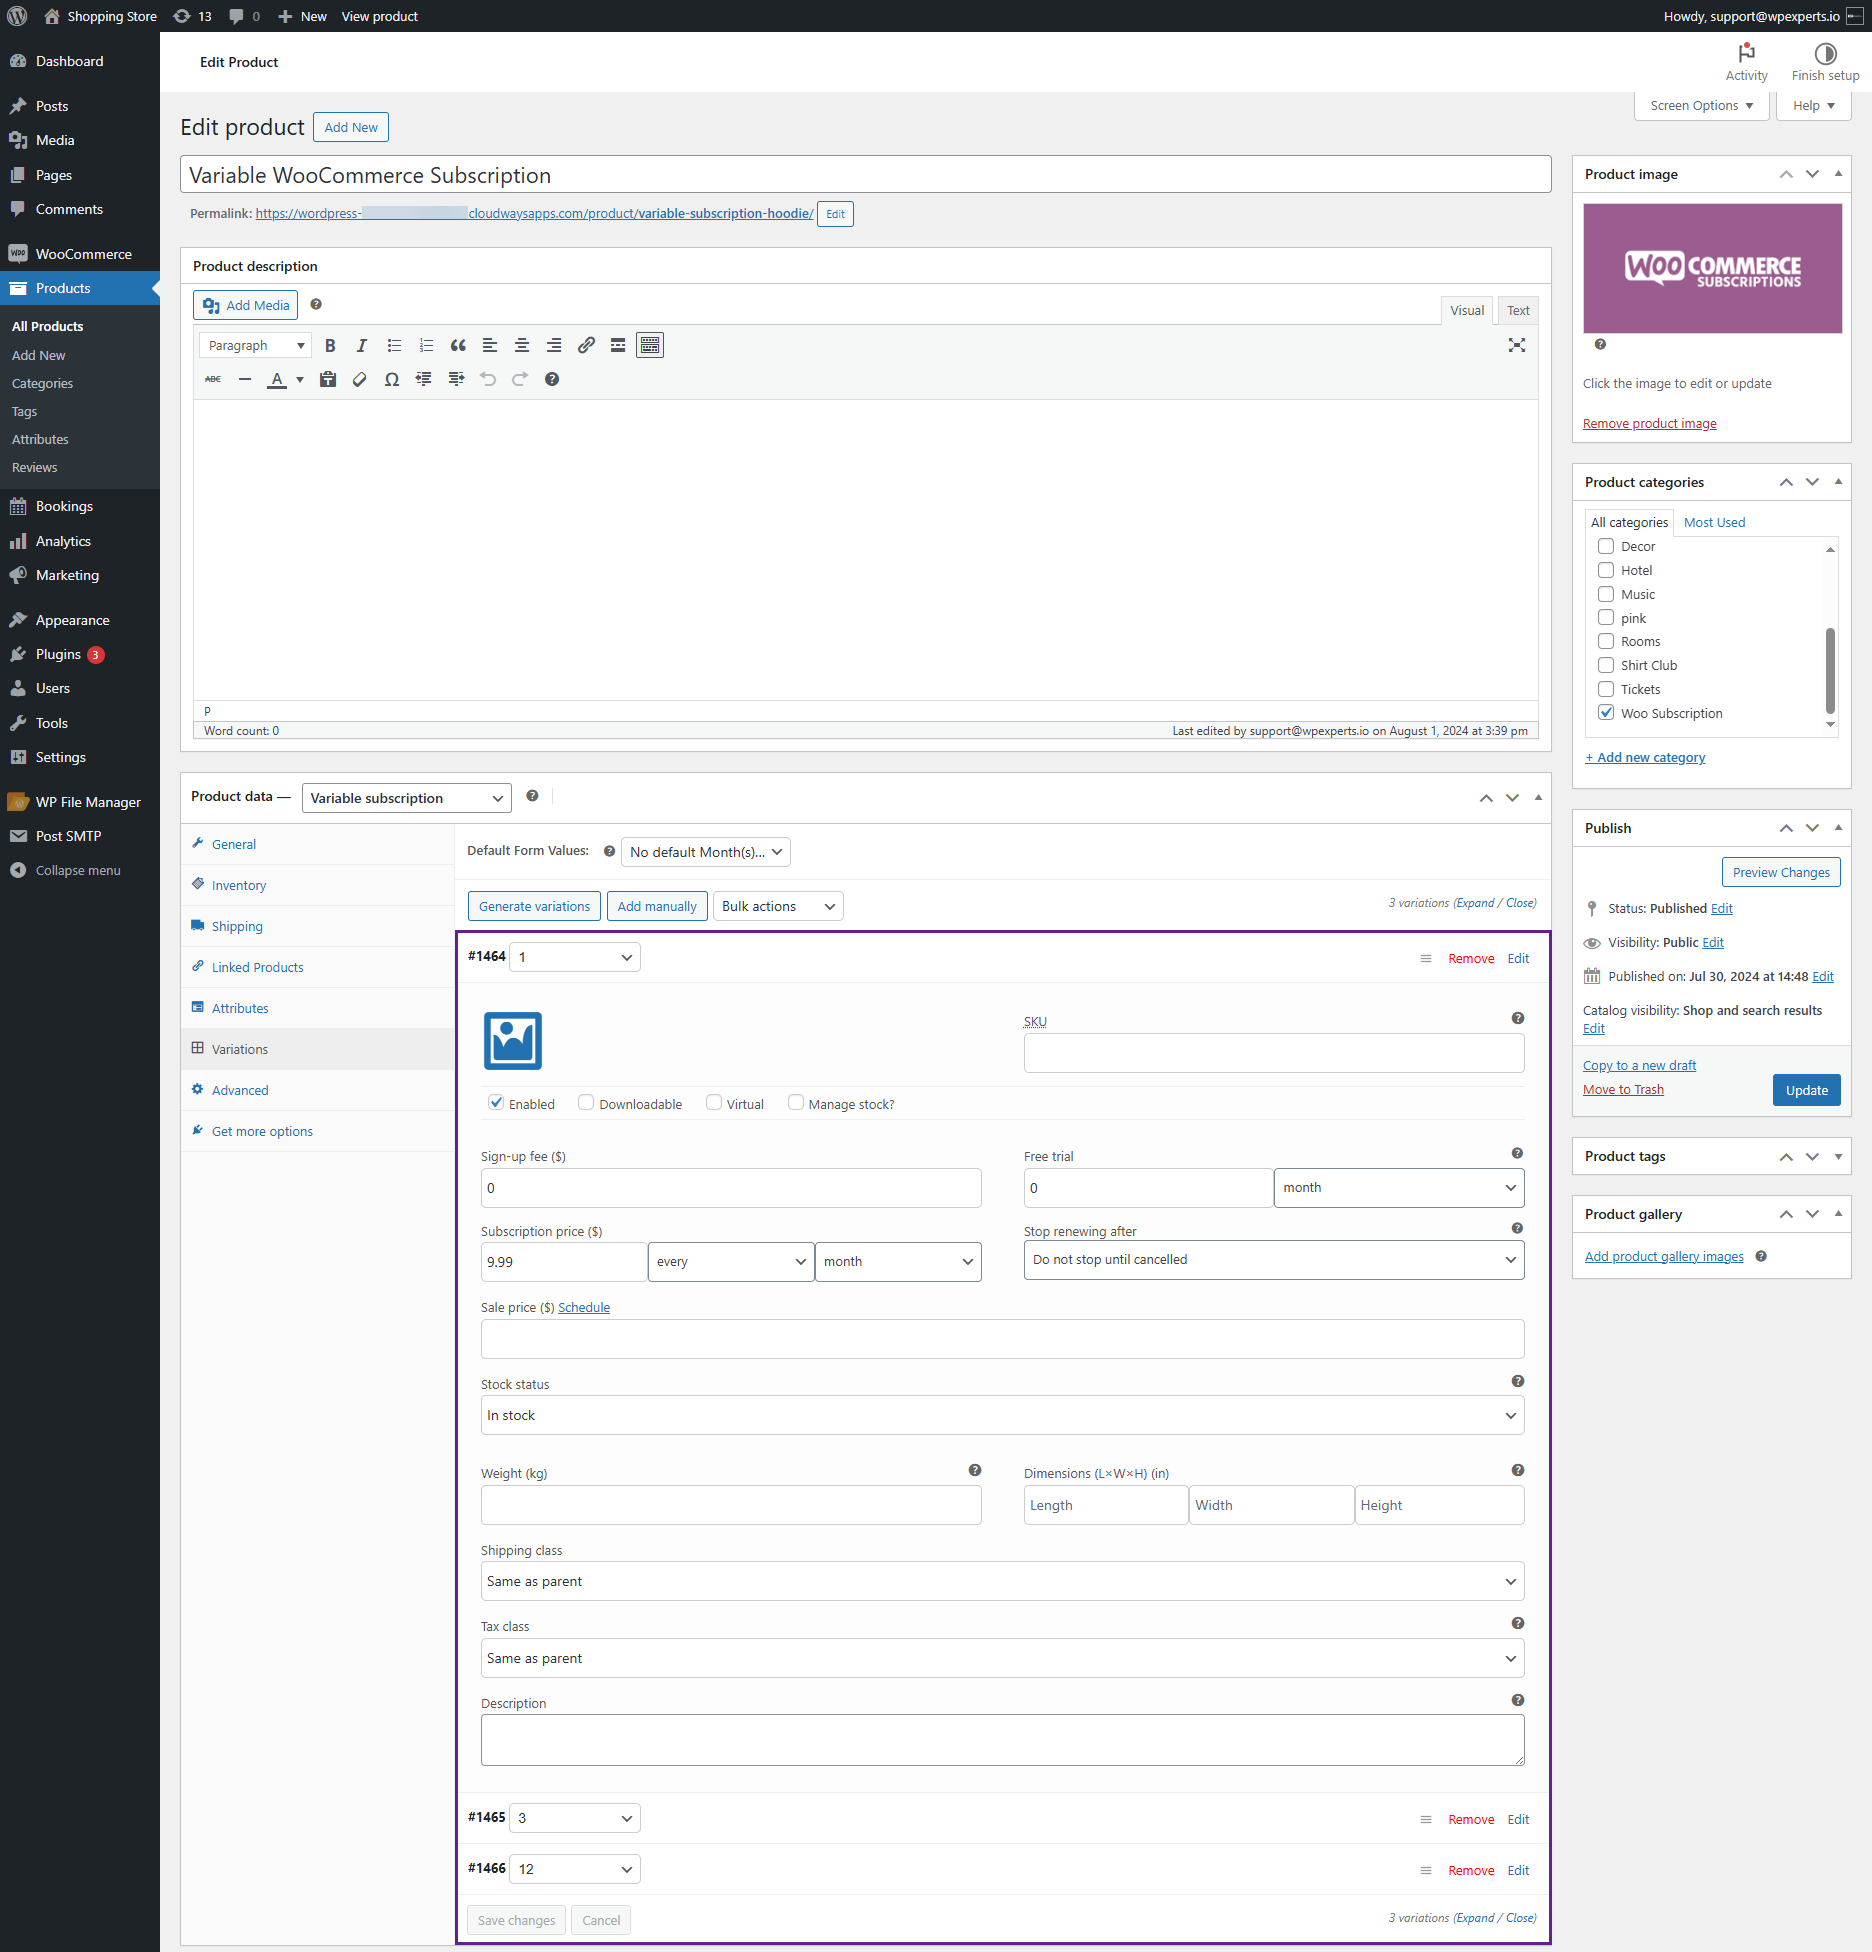Align text right in editor
Screen dimensions: 1872x1952
click(554, 345)
